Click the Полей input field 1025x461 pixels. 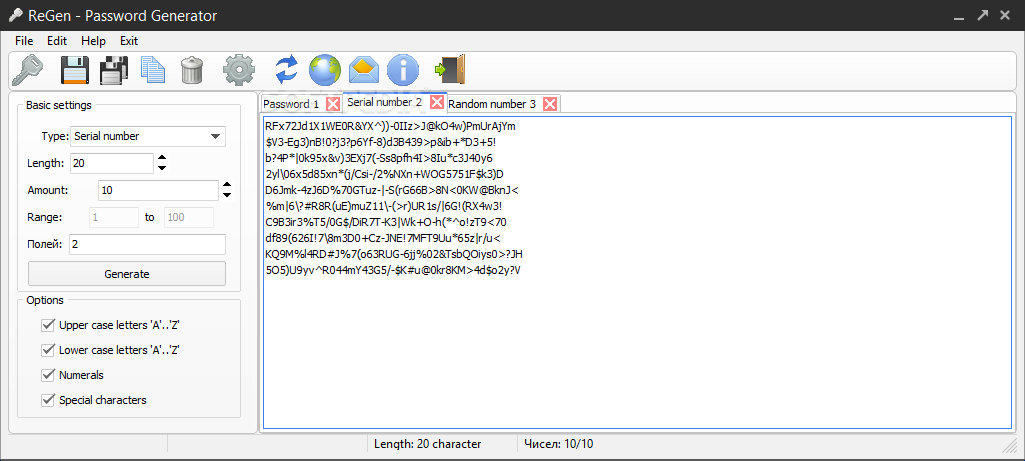click(147, 245)
